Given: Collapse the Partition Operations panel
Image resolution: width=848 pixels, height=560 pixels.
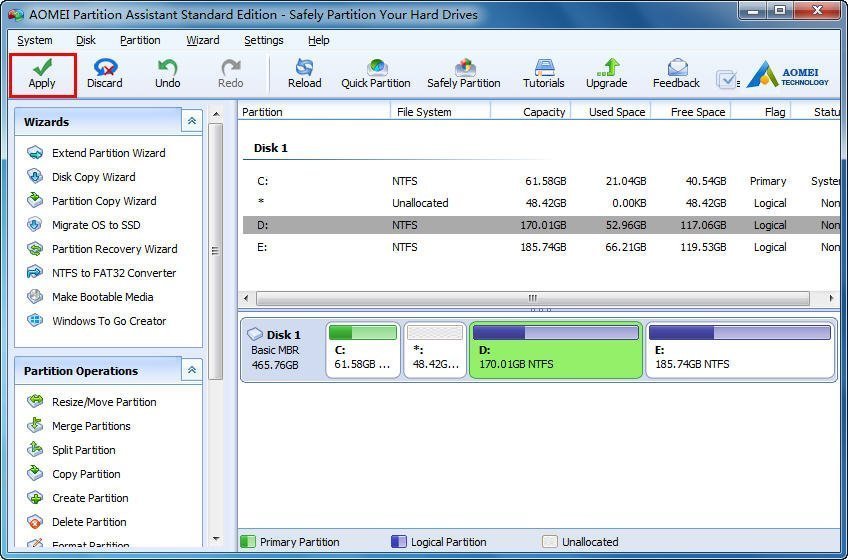Looking at the screenshot, I should [x=192, y=370].
